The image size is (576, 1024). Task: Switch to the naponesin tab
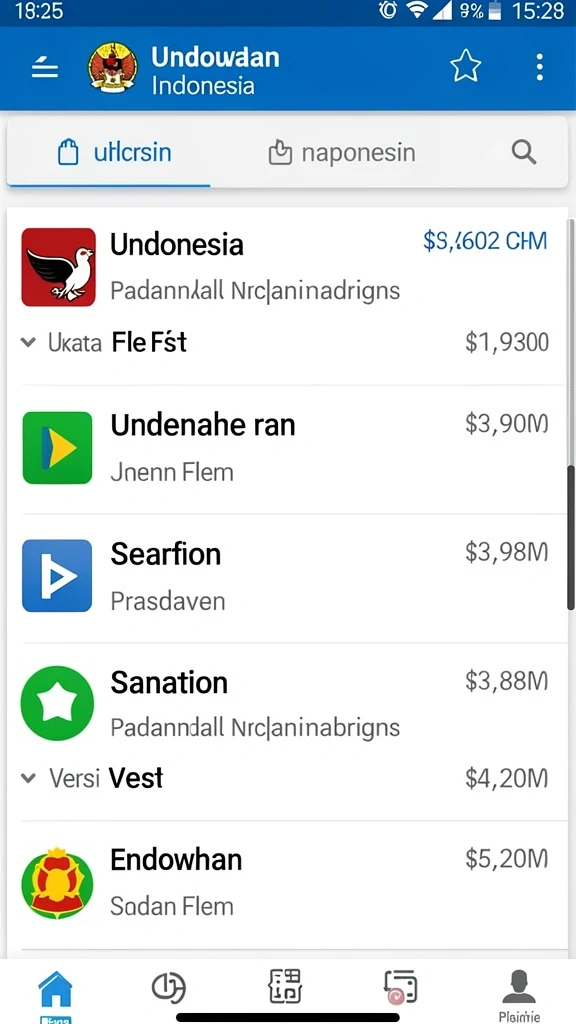[342, 153]
